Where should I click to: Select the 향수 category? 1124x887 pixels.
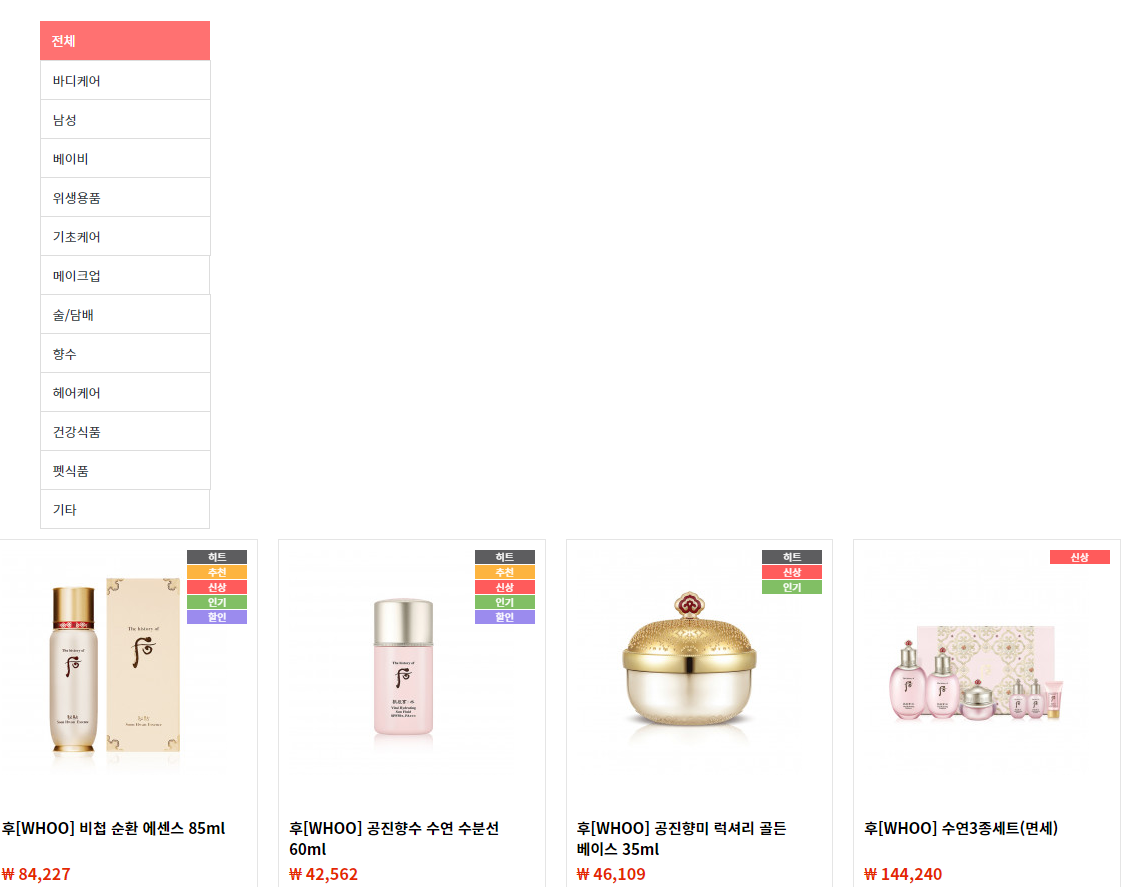tap(125, 354)
